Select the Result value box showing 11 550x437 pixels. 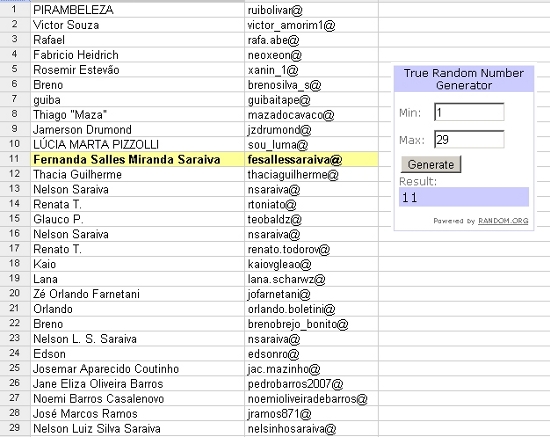click(464, 197)
